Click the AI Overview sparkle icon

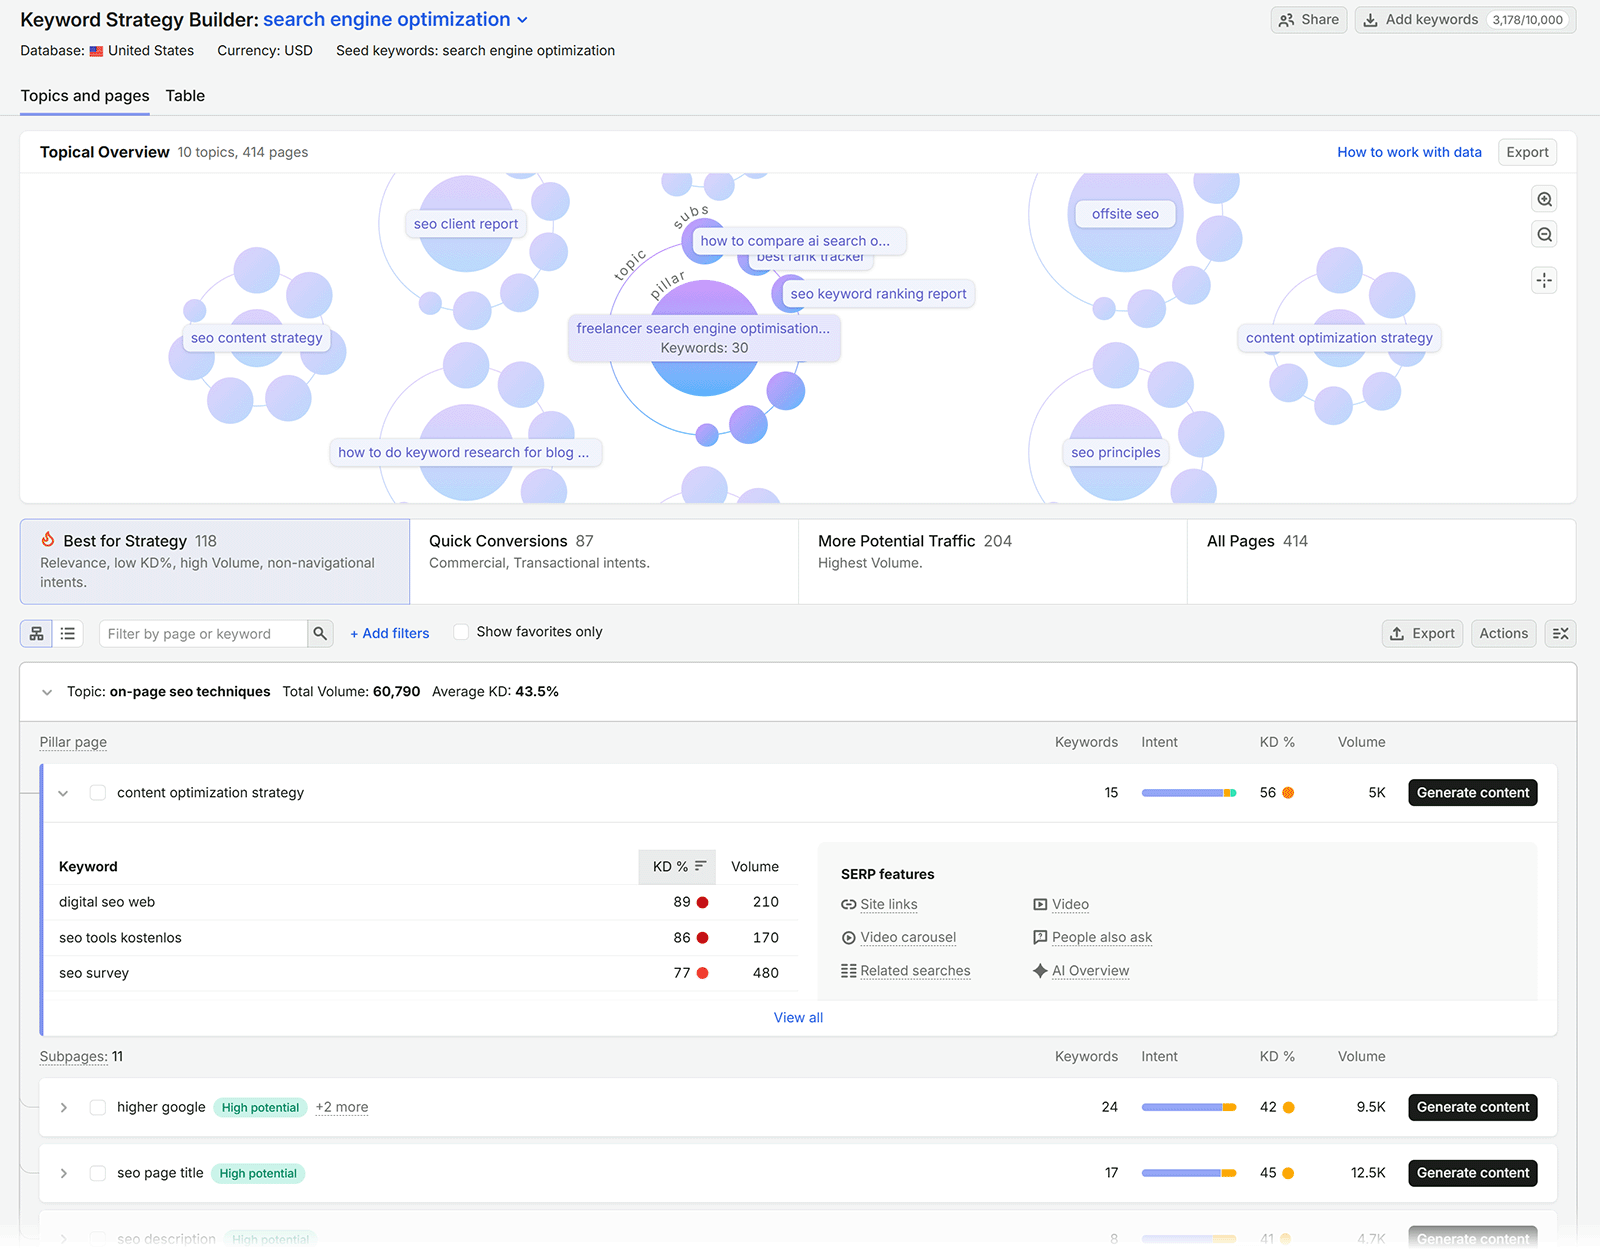[1040, 971]
